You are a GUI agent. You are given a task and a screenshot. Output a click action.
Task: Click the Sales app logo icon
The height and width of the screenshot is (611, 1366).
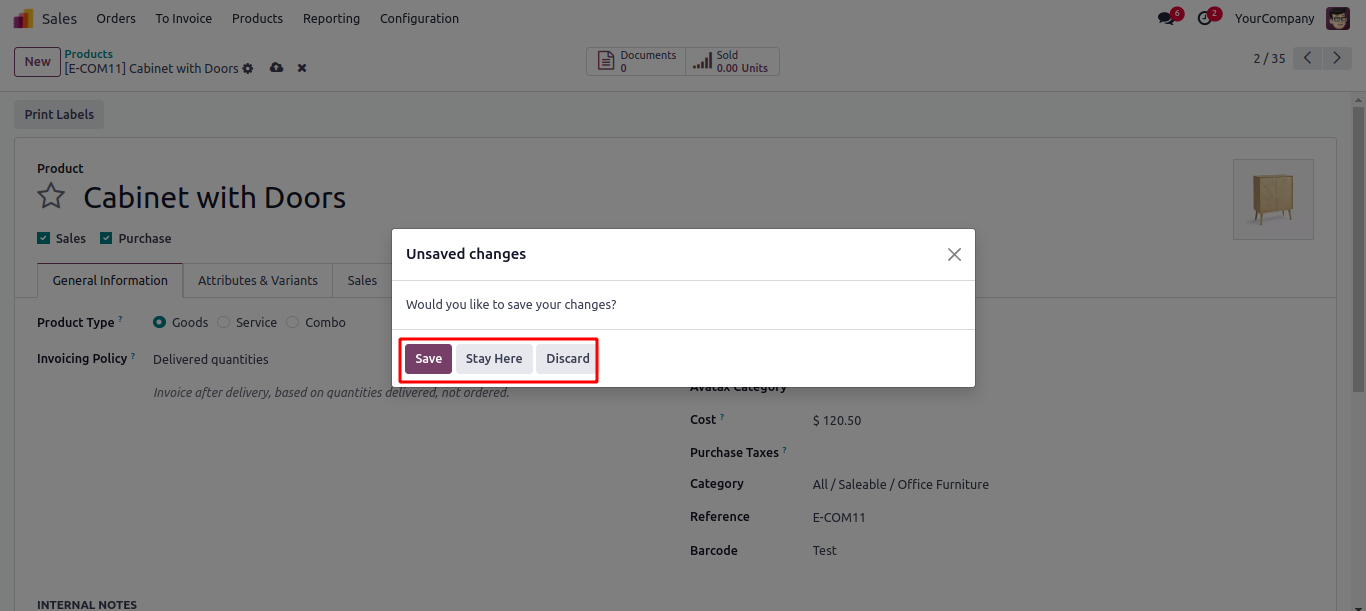pyautogui.click(x=23, y=18)
